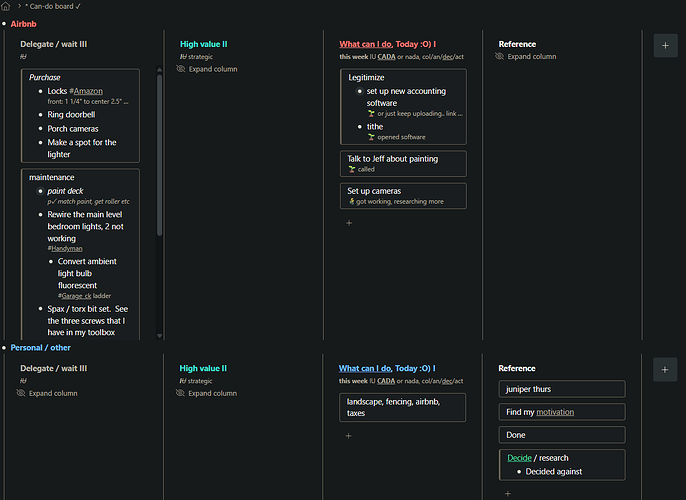This screenshot has height=500, width=686.
Task: Select Airbnb What can I do, Today header
Action: (387, 44)
